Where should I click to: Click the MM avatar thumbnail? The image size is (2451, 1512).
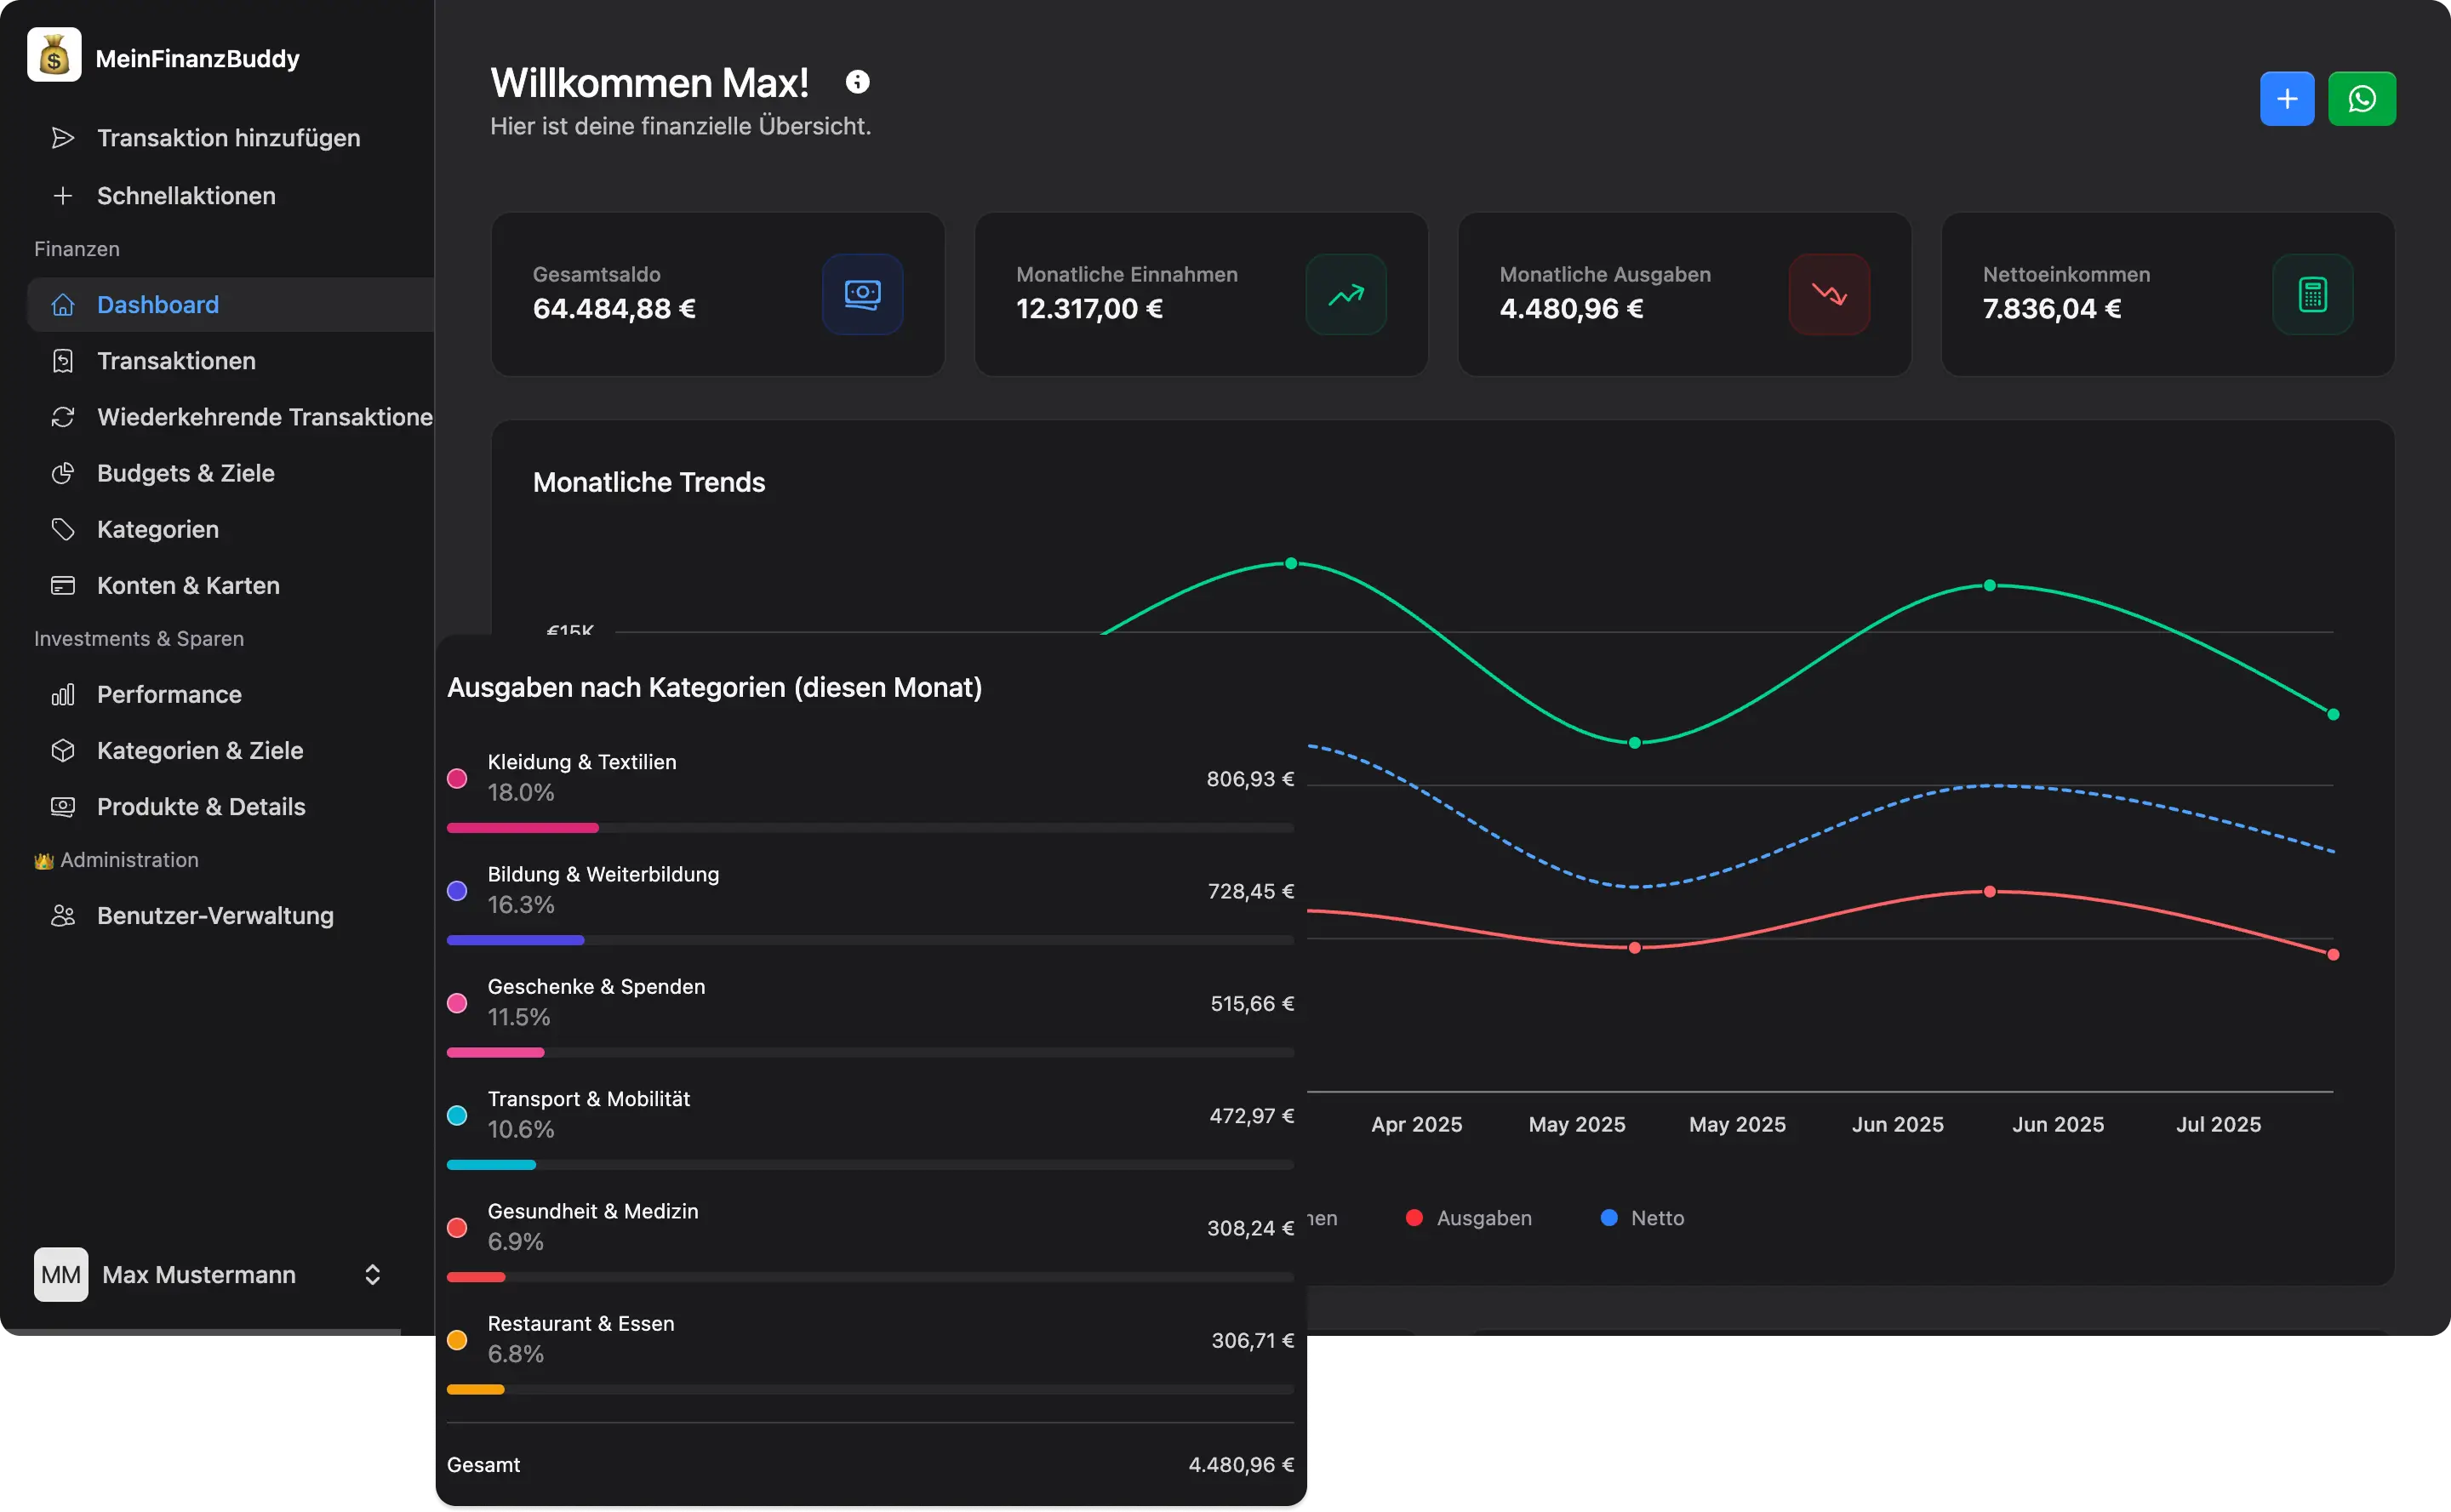click(x=60, y=1274)
